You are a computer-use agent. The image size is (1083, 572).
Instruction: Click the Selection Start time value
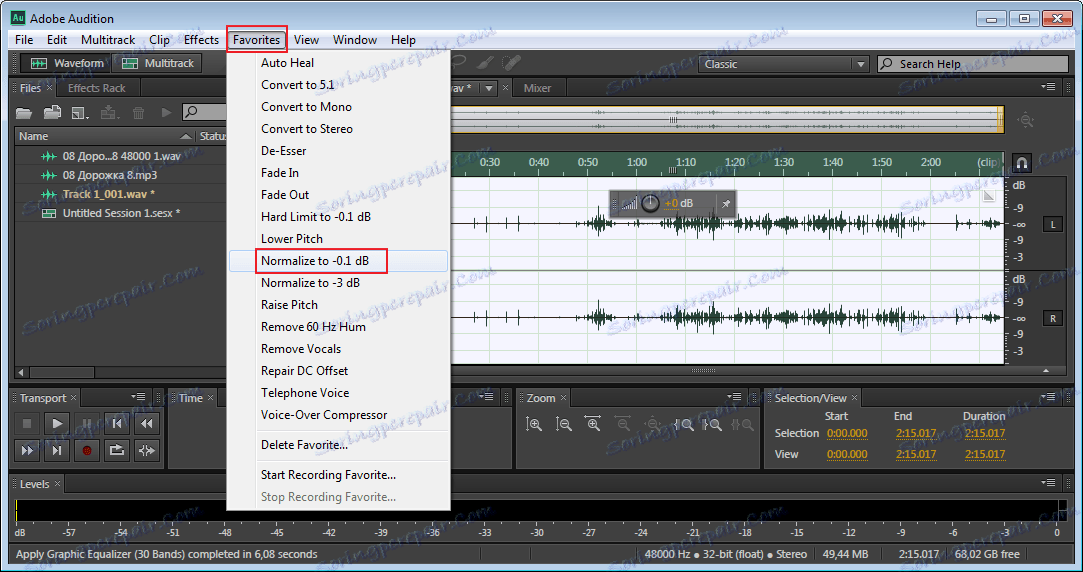tap(847, 433)
